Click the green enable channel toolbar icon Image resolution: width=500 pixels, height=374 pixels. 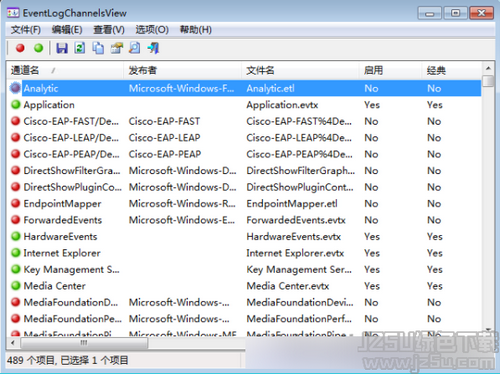click(39, 48)
